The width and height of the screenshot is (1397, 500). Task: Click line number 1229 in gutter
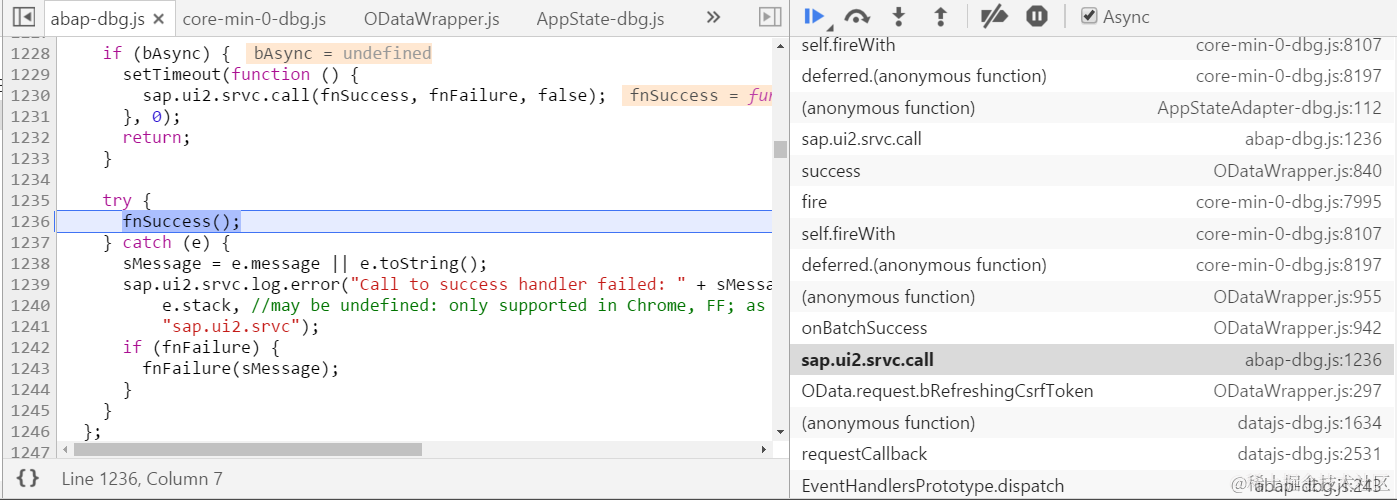(x=28, y=74)
